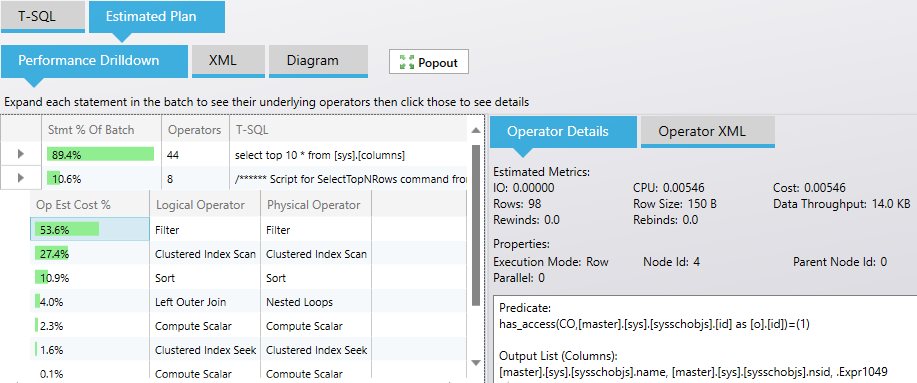Image resolution: width=917 pixels, height=383 pixels.
Task: Select the Sort logical operator row
Action: point(249,278)
